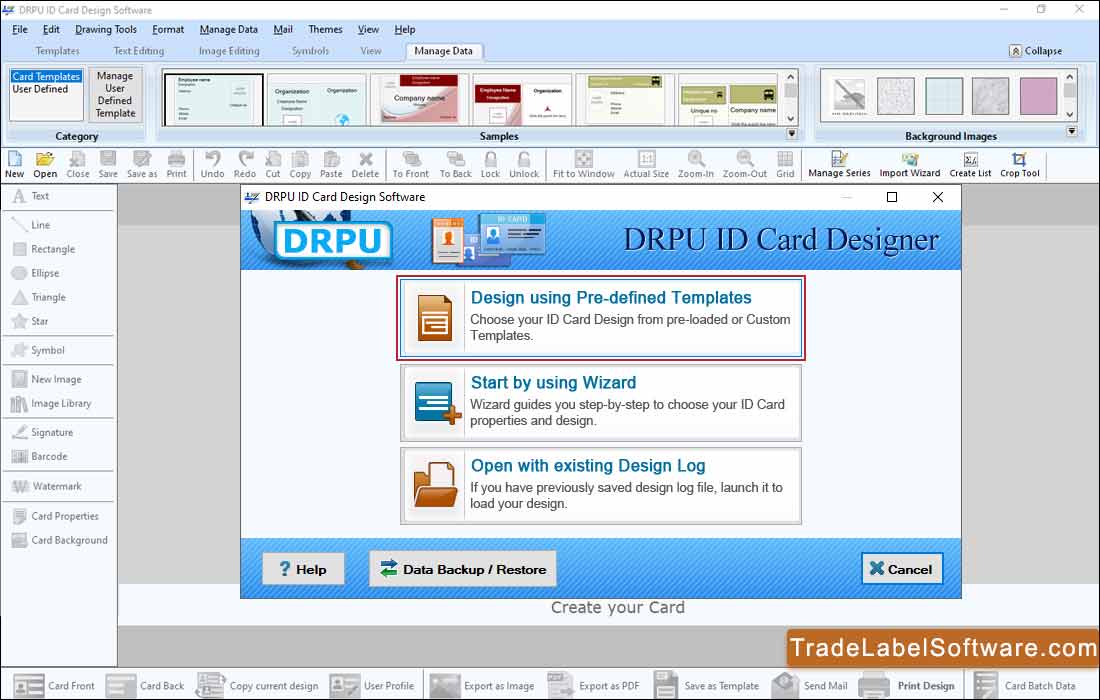Click the Cut icon

(x=273, y=164)
